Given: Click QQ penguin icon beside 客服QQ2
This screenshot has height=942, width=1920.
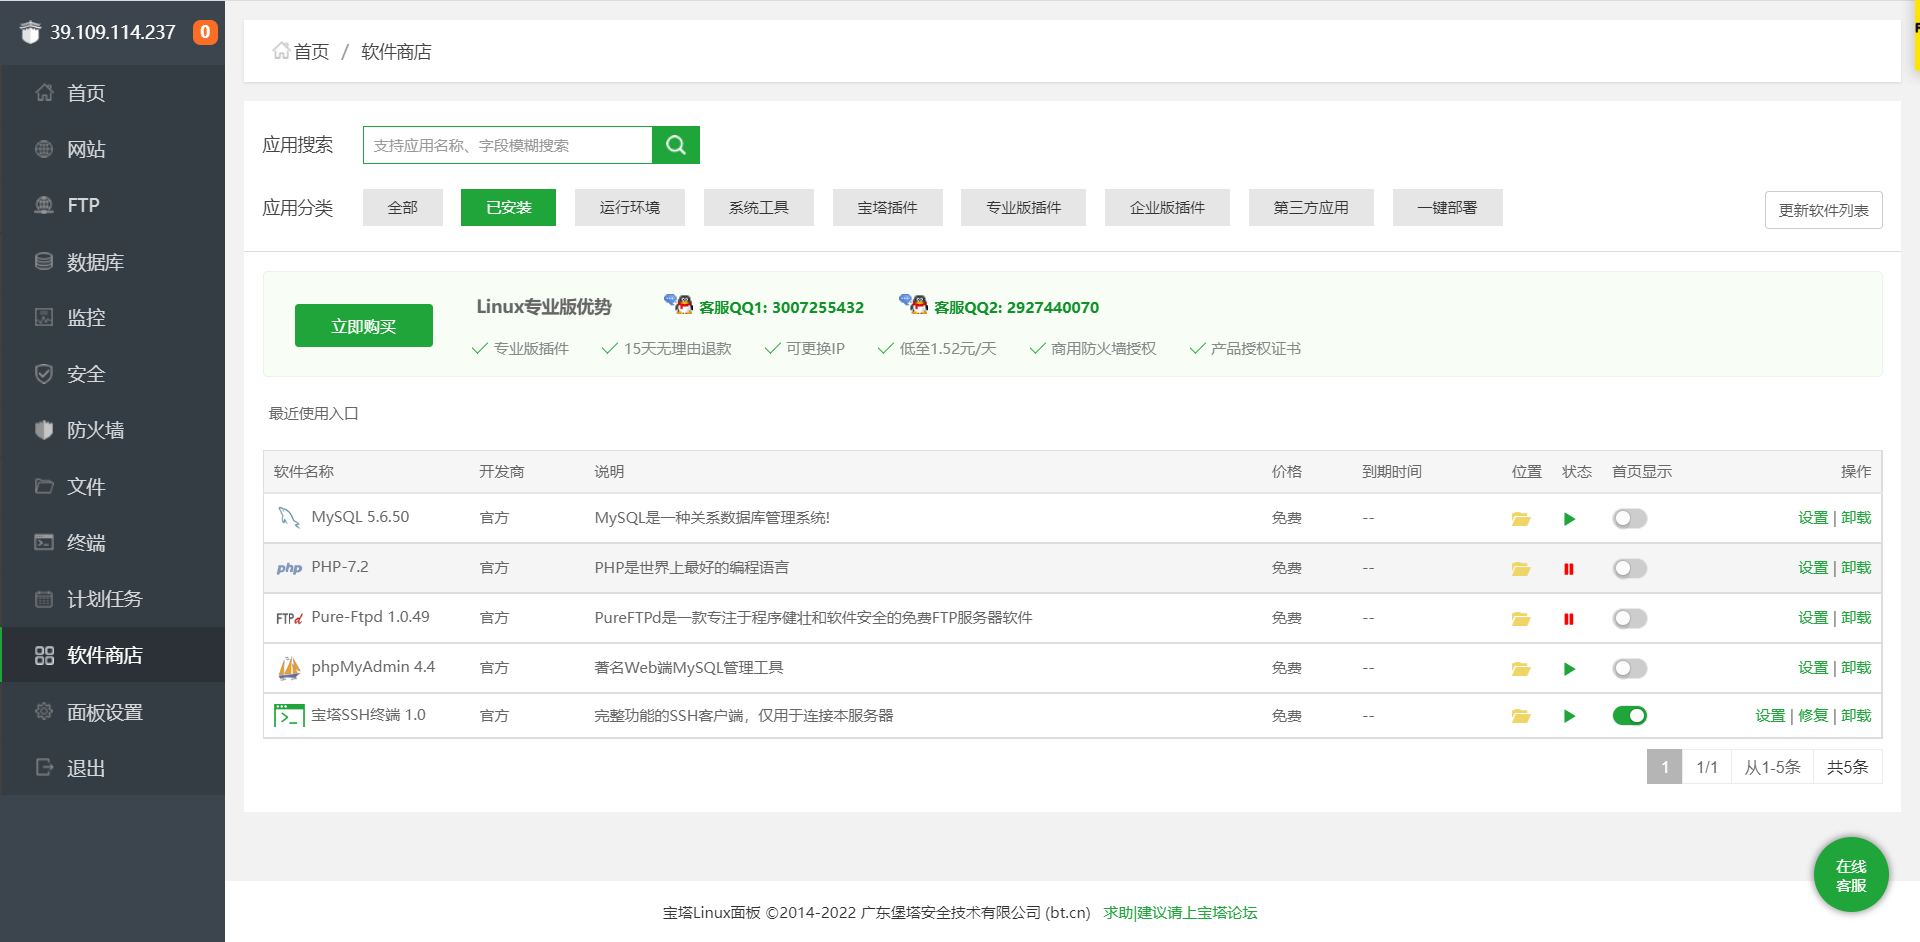Looking at the screenshot, I should click(913, 304).
